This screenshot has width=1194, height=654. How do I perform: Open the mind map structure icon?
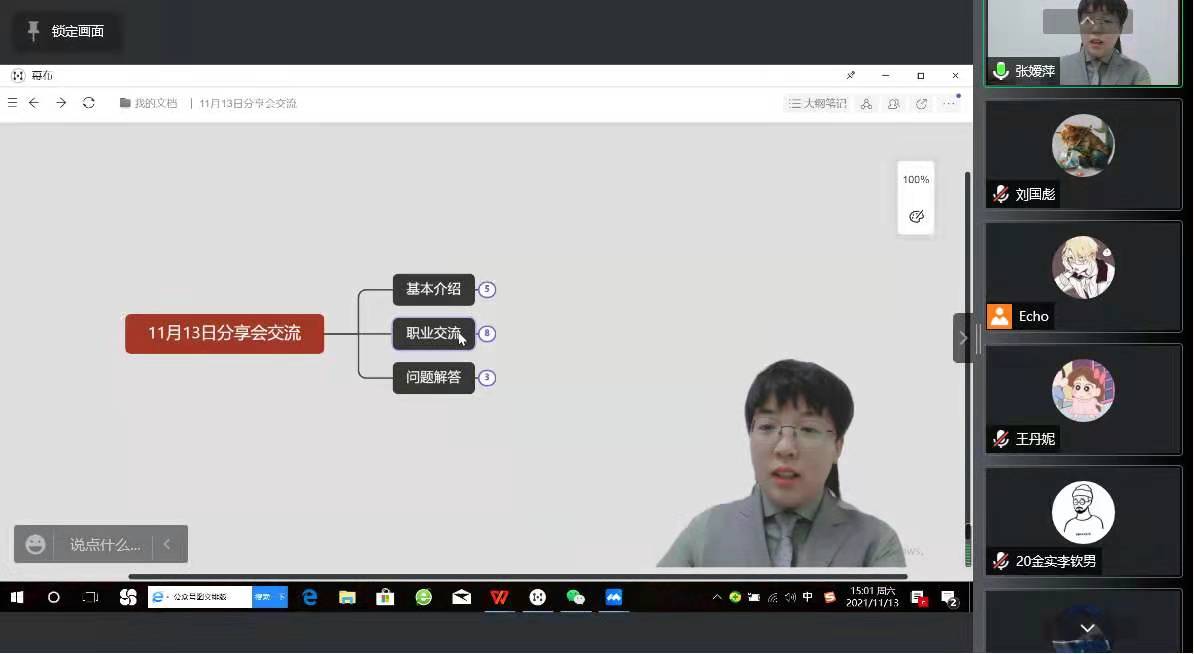(866, 103)
